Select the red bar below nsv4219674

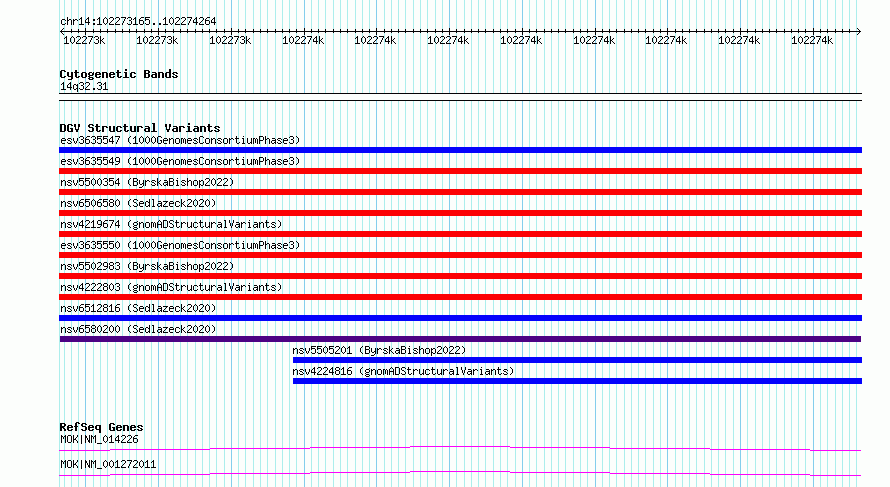pos(460,234)
